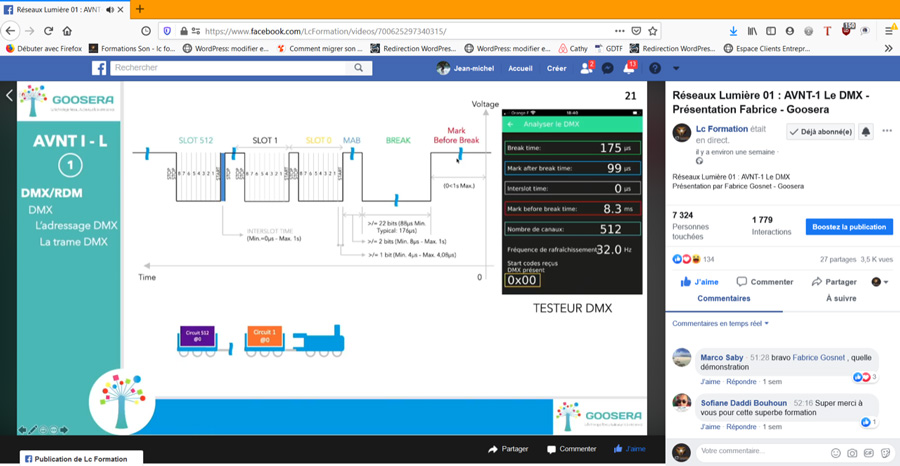Open the Firefox library icon
The height and width of the screenshot is (466, 900).
click(752, 31)
